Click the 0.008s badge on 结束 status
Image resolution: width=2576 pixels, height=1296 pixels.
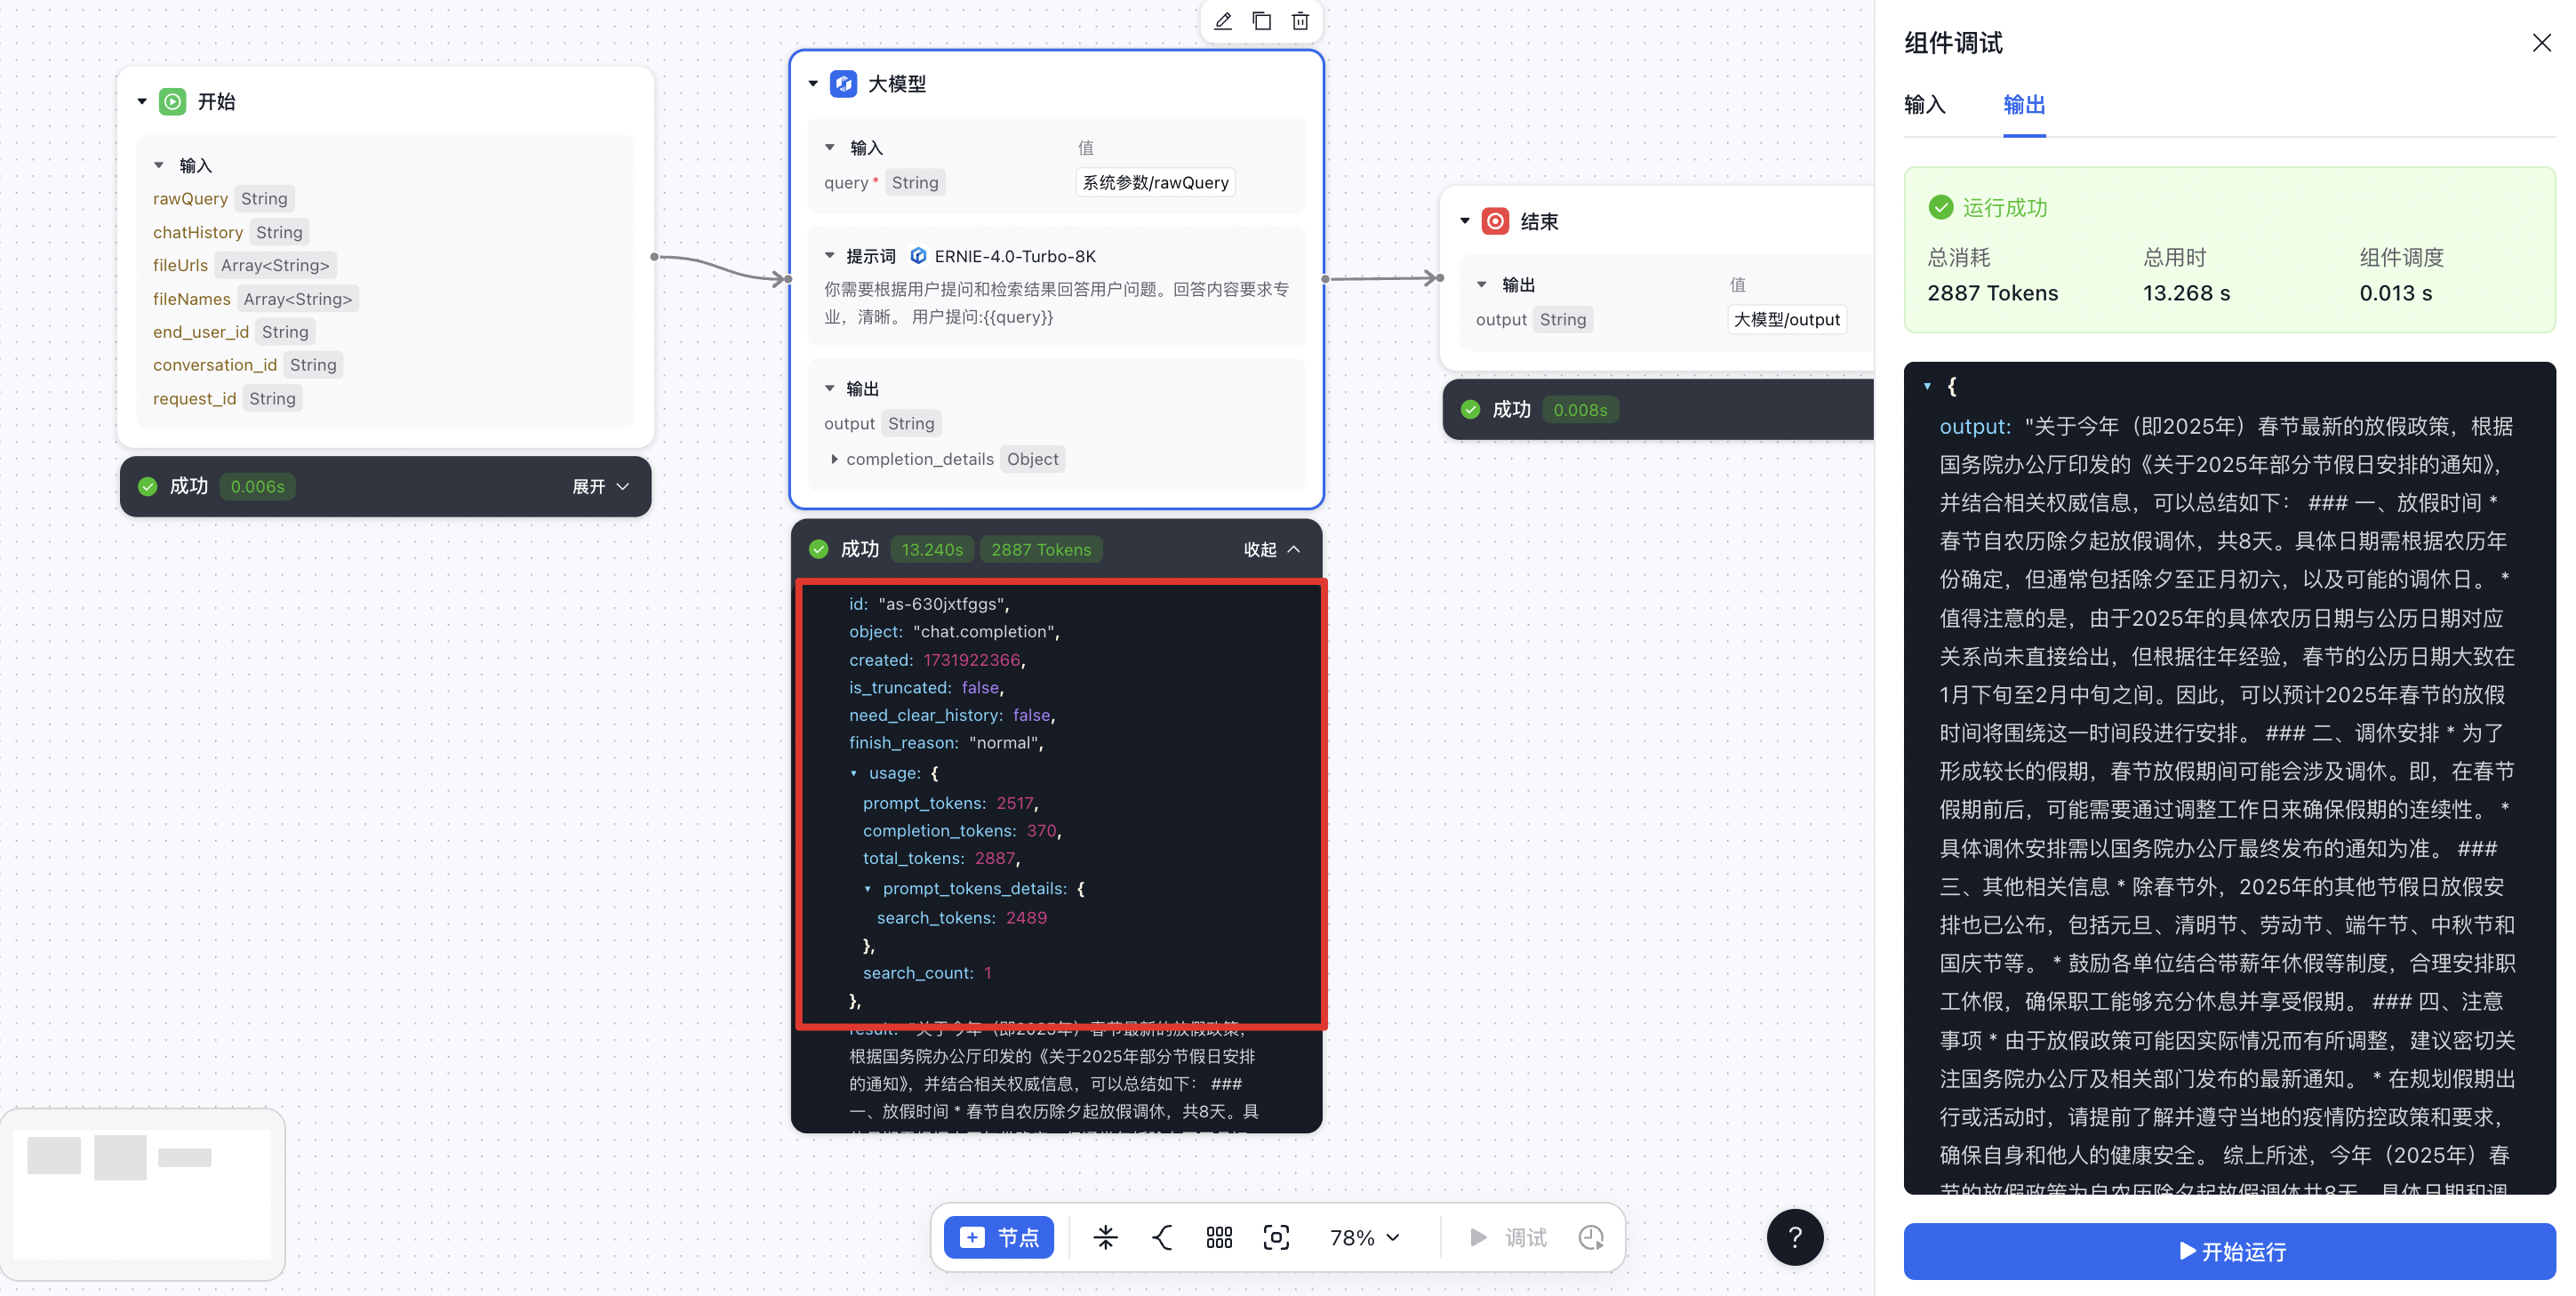pyautogui.click(x=1579, y=409)
